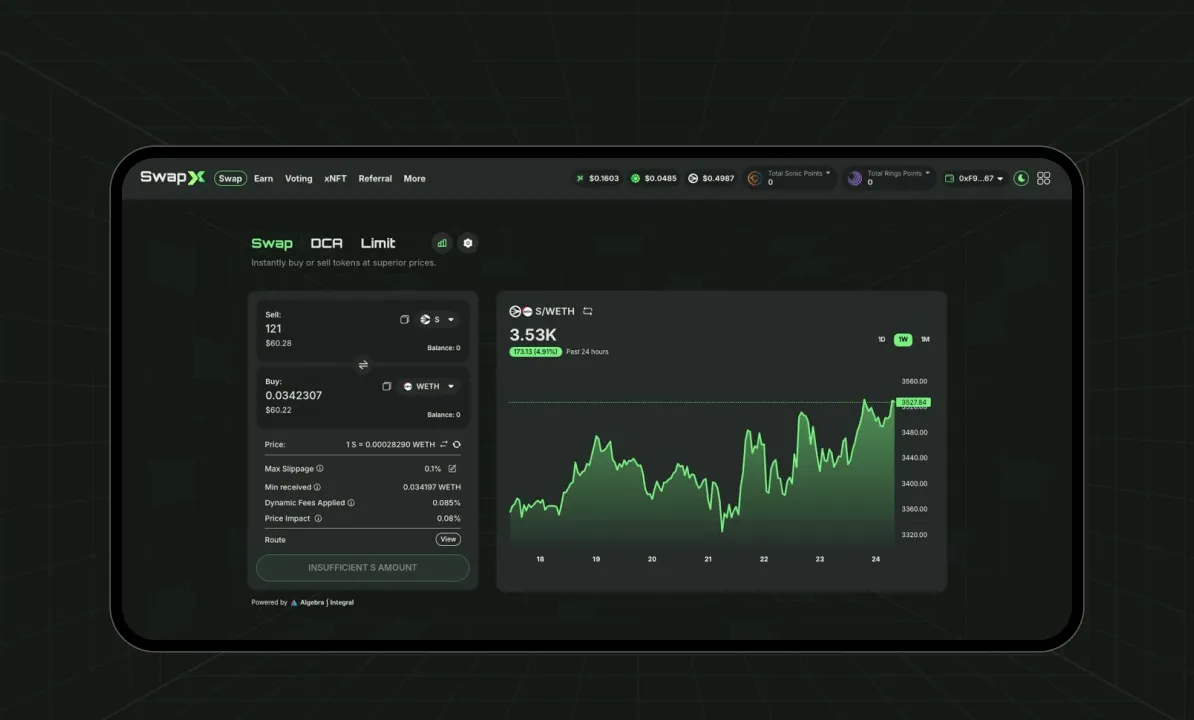The image size is (1194, 720).
Task: Show Min received info tooltip
Action: pyautogui.click(x=318, y=487)
